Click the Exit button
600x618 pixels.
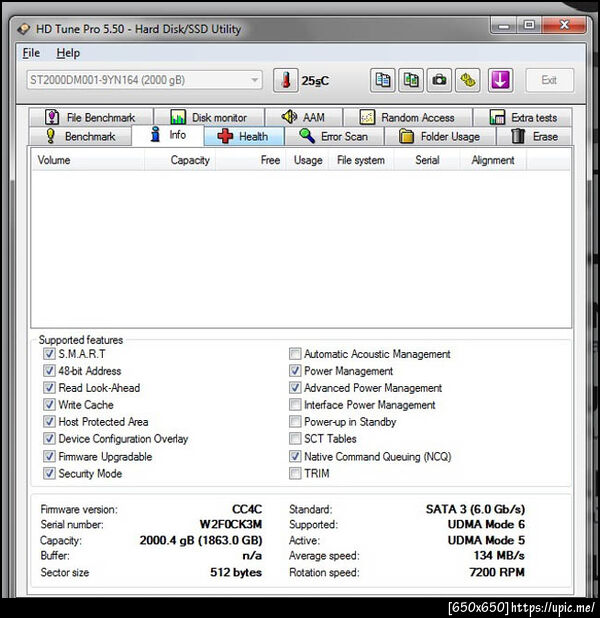pos(550,80)
